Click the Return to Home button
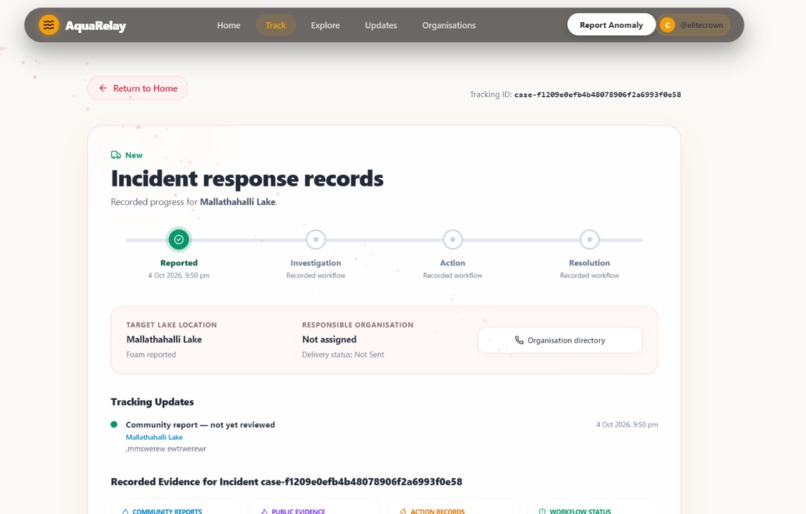This screenshot has height=514, width=806. (137, 88)
